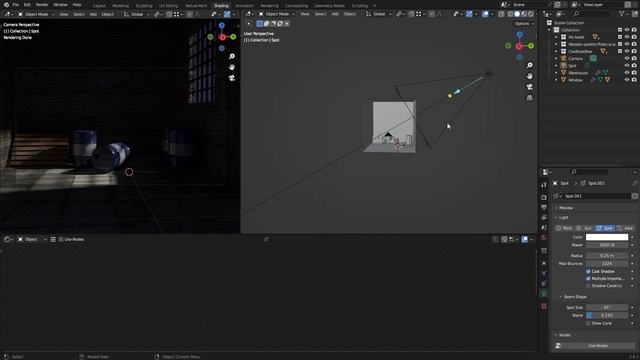Hide Window object via eye icon
The image size is (640, 360).
(627, 80)
